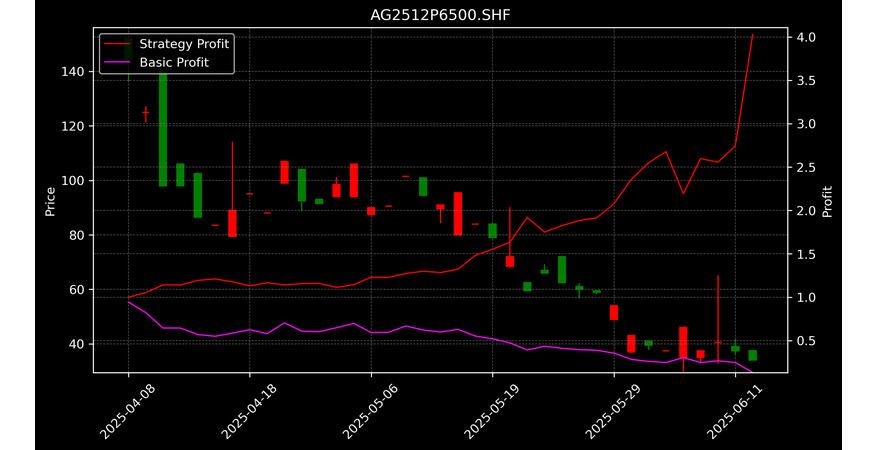This screenshot has height=450, width=878.
Task: Click the Profit axis label on the right
Action: (827, 201)
